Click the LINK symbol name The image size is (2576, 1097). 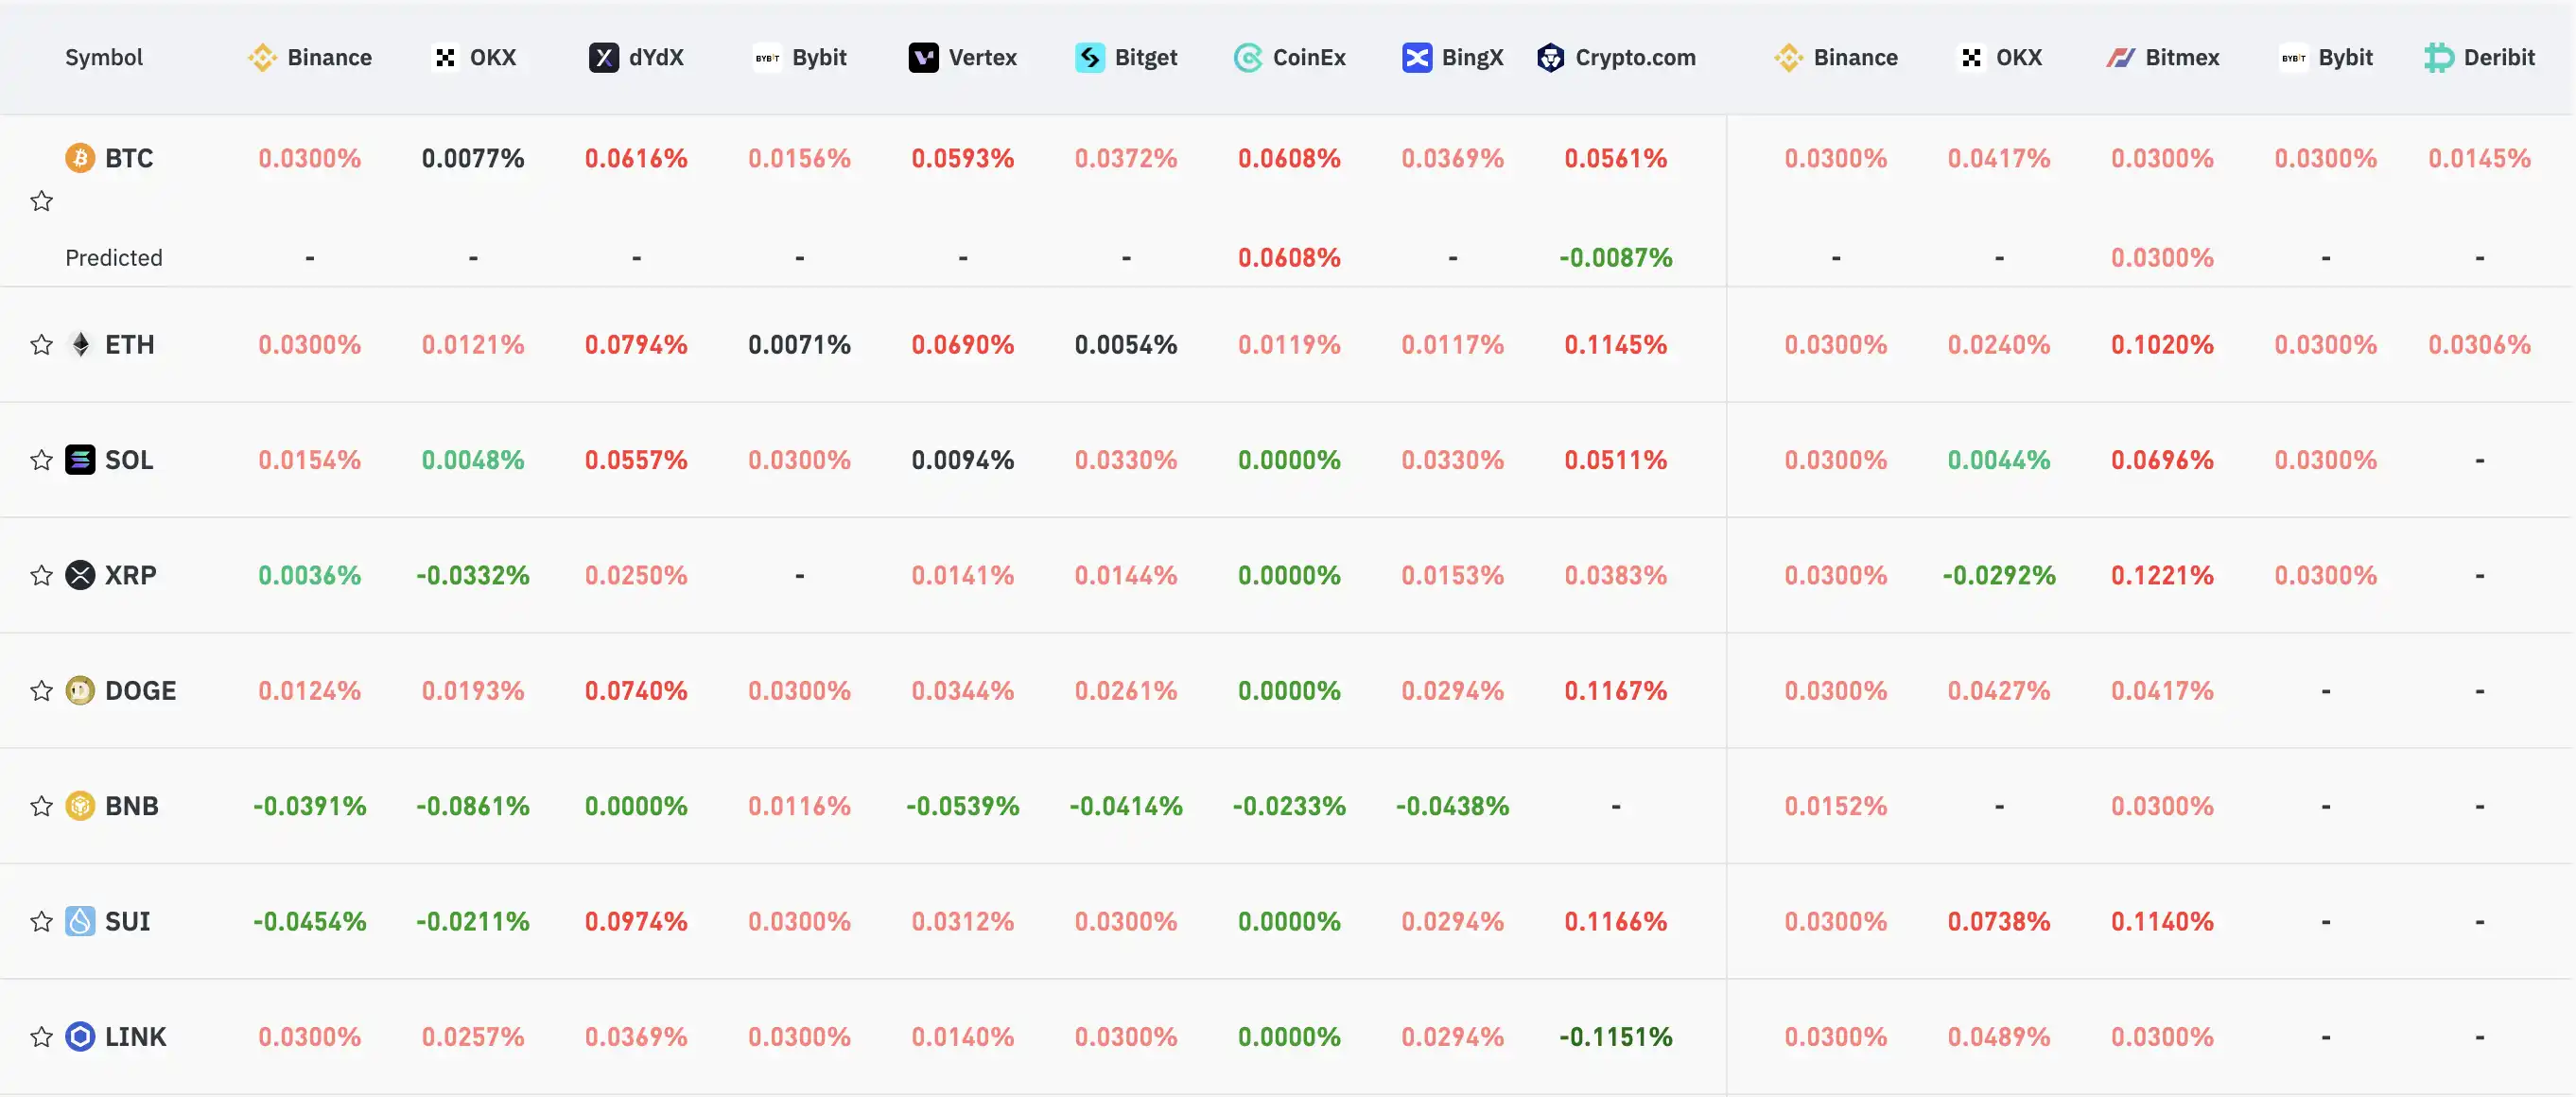click(136, 1037)
